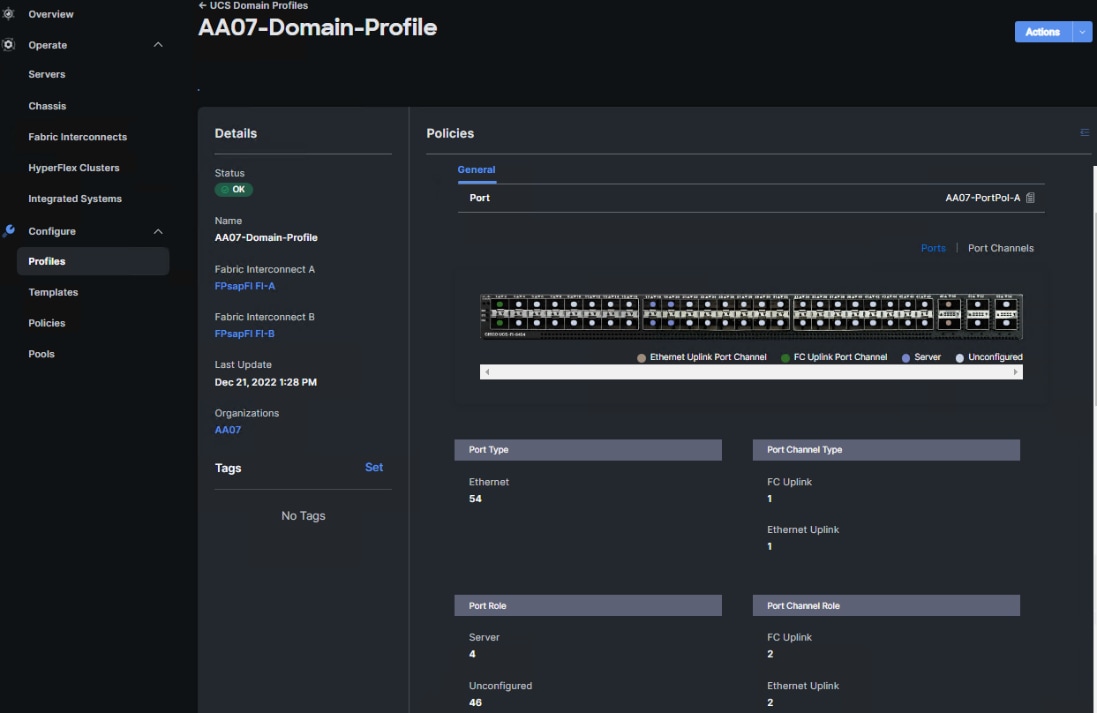The width and height of the screenshot is (1097, 713).
Task: Select Profiles in the sidebar
Action: point(93,261)
